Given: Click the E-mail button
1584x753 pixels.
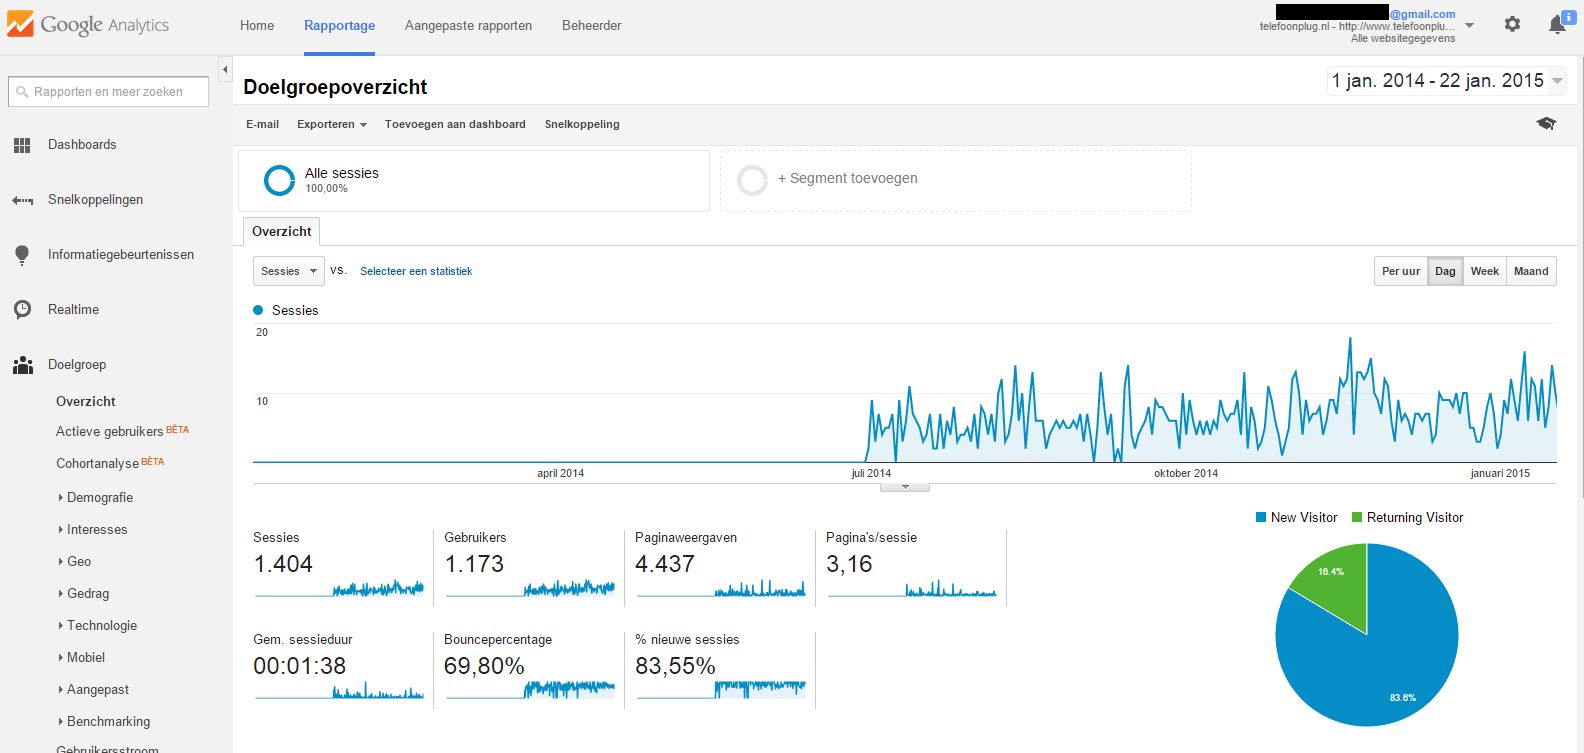Looking at the screenshot, I should pos(262,124).
